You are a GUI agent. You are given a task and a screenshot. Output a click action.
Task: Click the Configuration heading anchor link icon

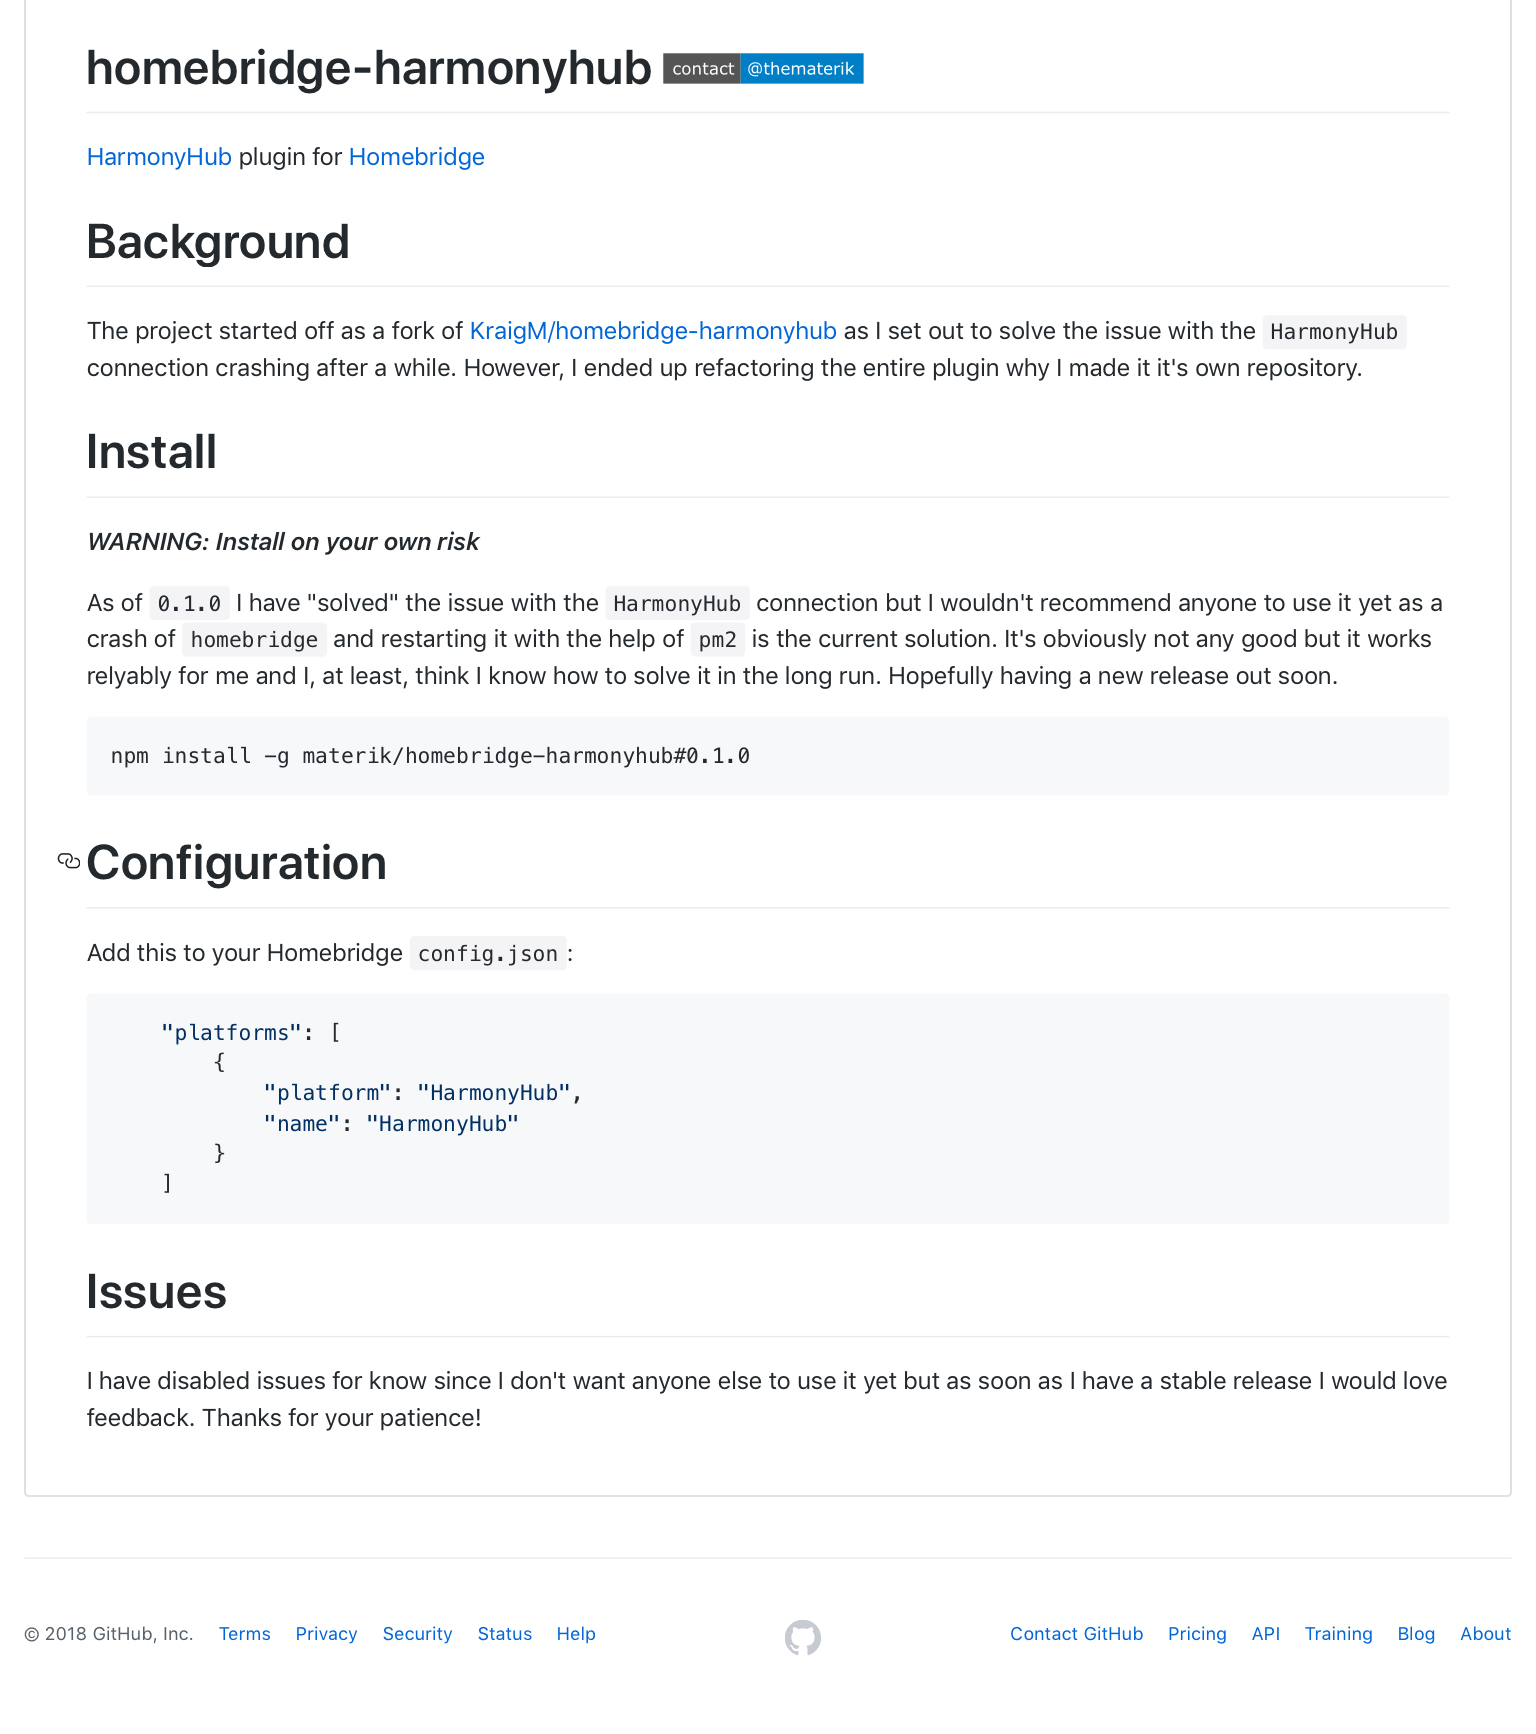(x=69, y=861)
